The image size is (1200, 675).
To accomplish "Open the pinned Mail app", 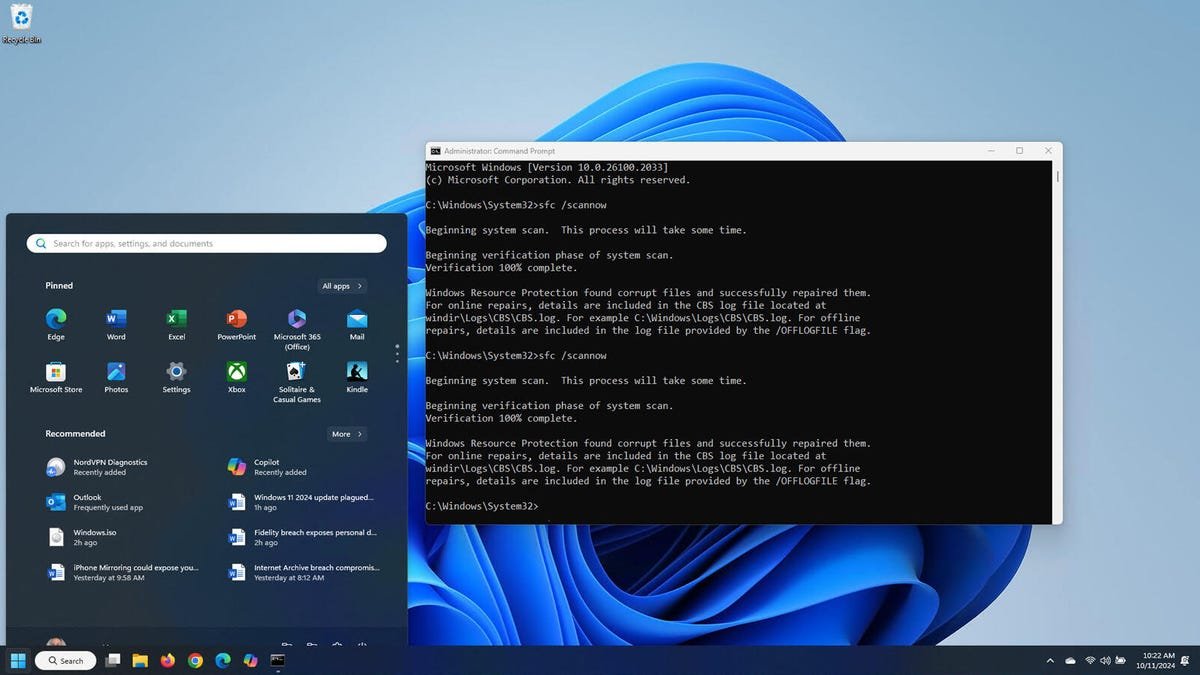I will (x=357, y=324).
